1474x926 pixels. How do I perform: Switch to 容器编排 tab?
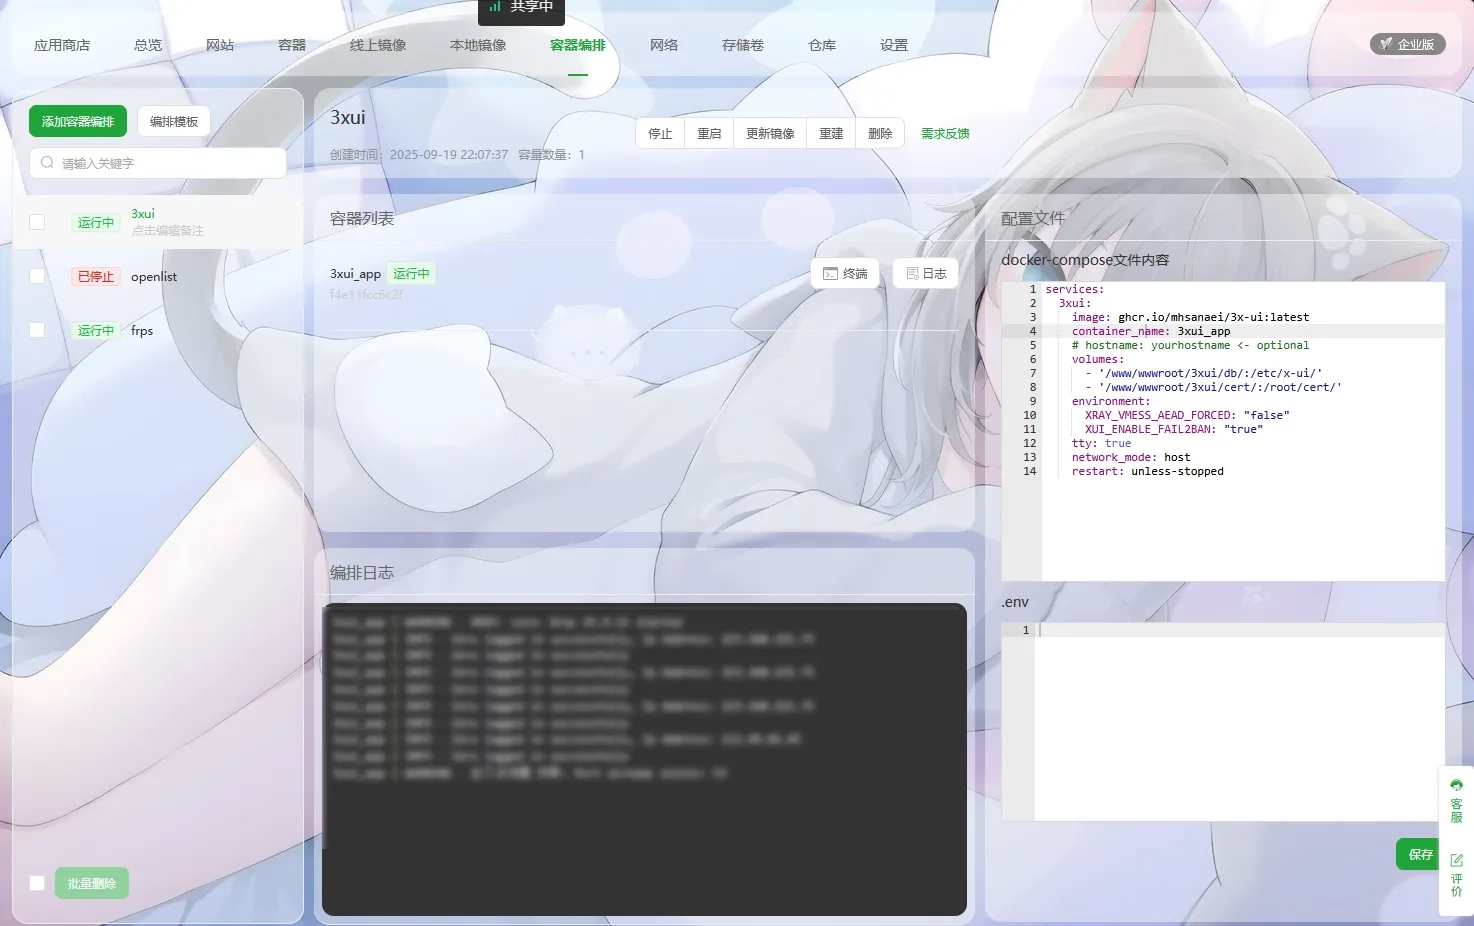[577, 45]
